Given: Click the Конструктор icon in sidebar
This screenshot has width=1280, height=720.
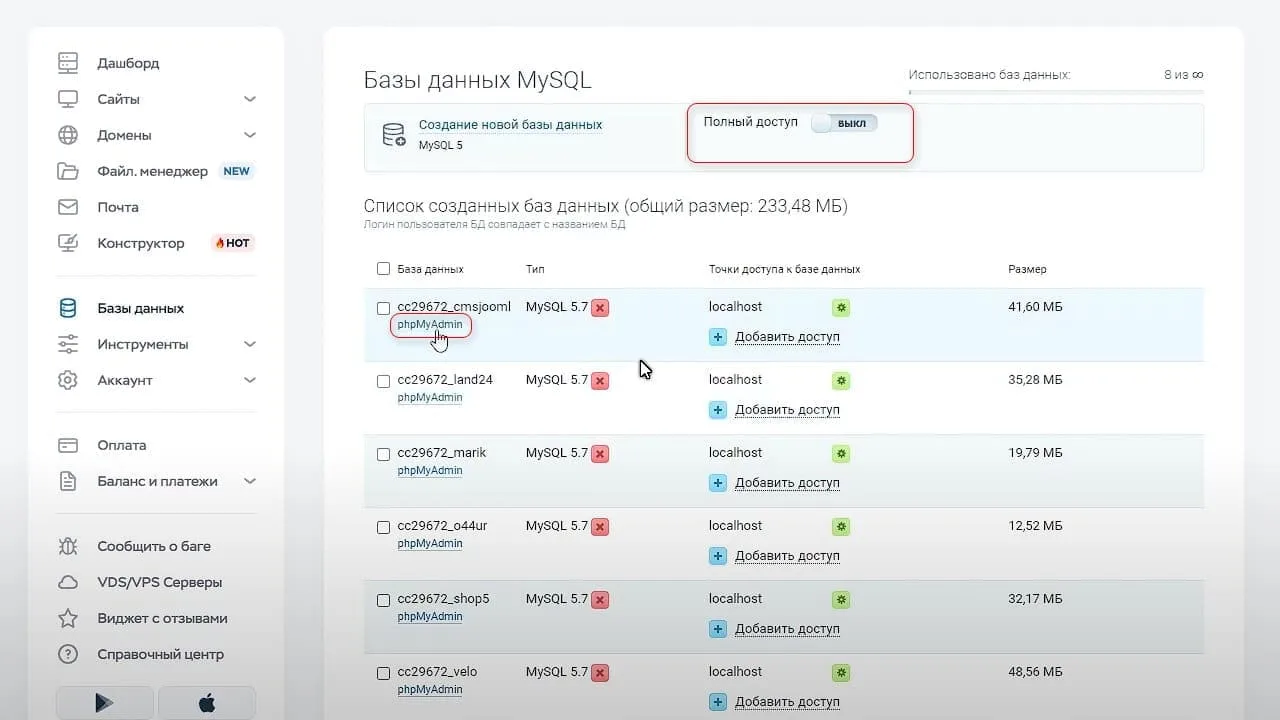Looking at the screenshot, I should (68, 243).
